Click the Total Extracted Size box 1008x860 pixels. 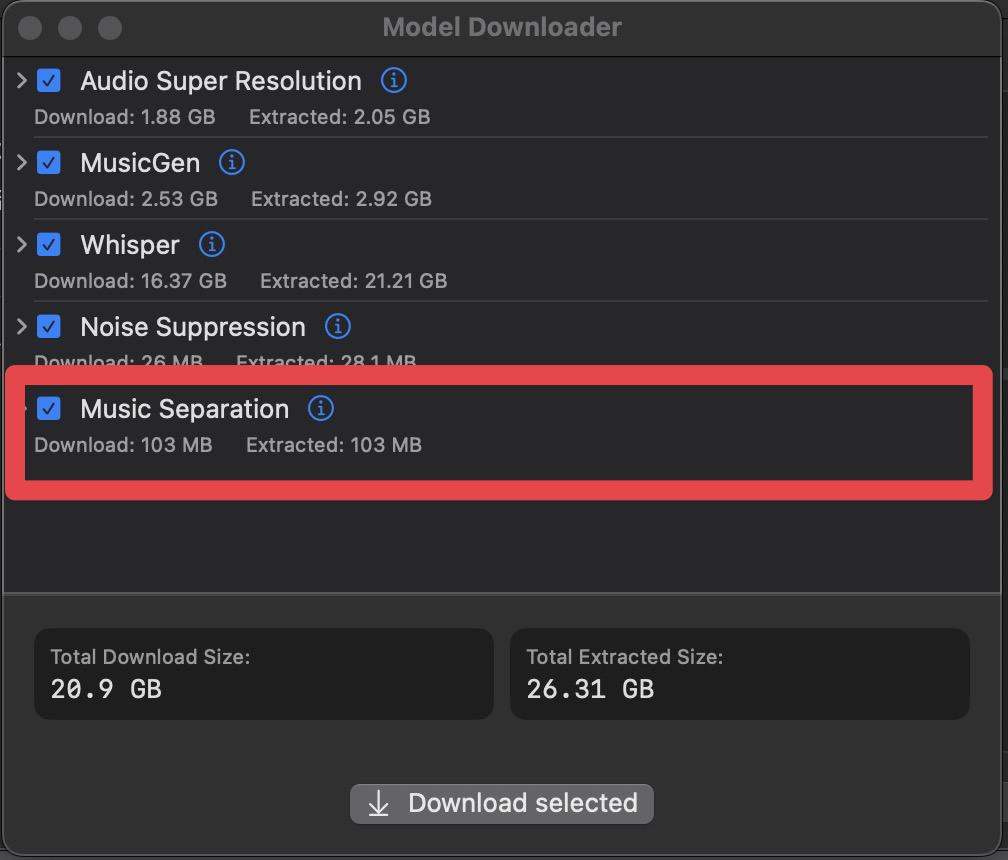(739, 673)
